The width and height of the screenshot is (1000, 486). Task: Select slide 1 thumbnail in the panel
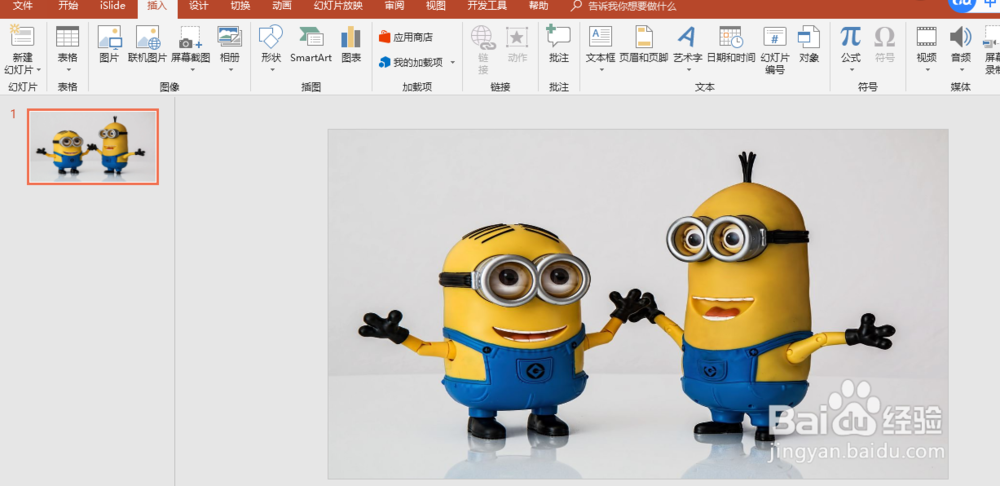pyautogui.click(x=93, y=147)
